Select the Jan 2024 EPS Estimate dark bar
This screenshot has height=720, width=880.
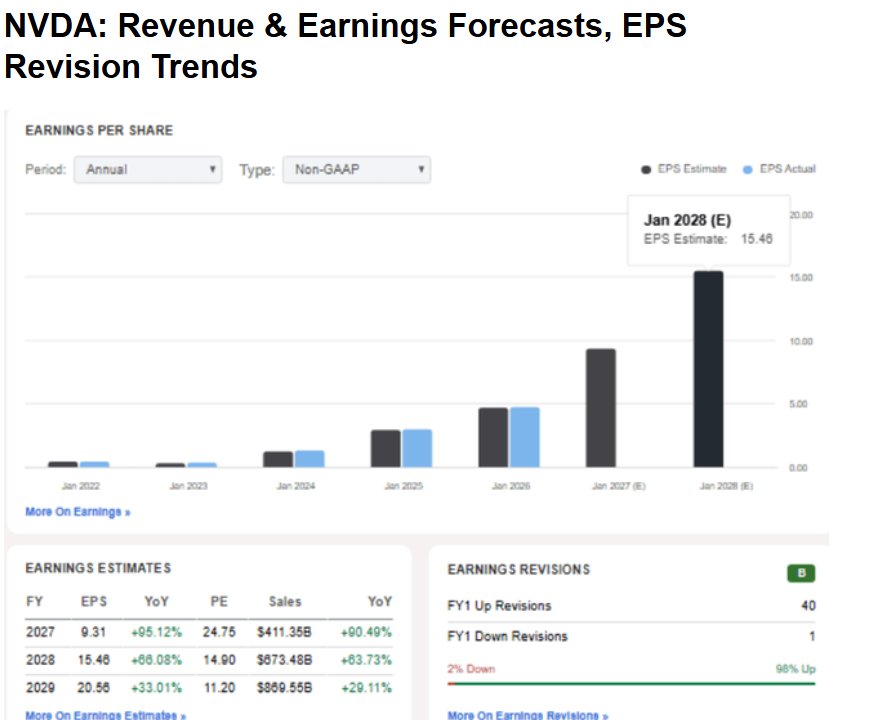[x=278, y=460]
